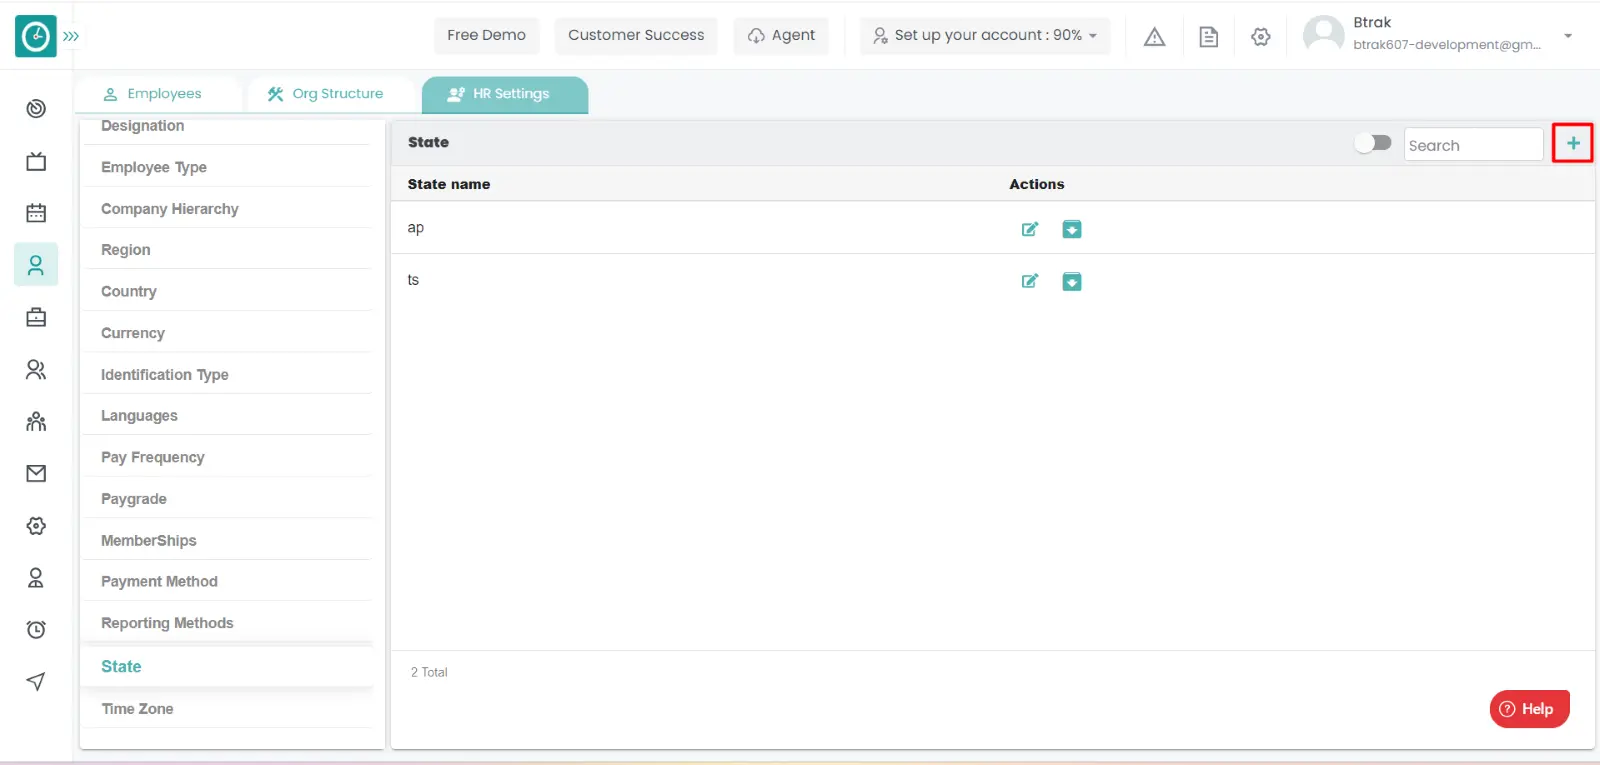Archive the ap state row
1600x765 pixels.
click(1071, 229)
